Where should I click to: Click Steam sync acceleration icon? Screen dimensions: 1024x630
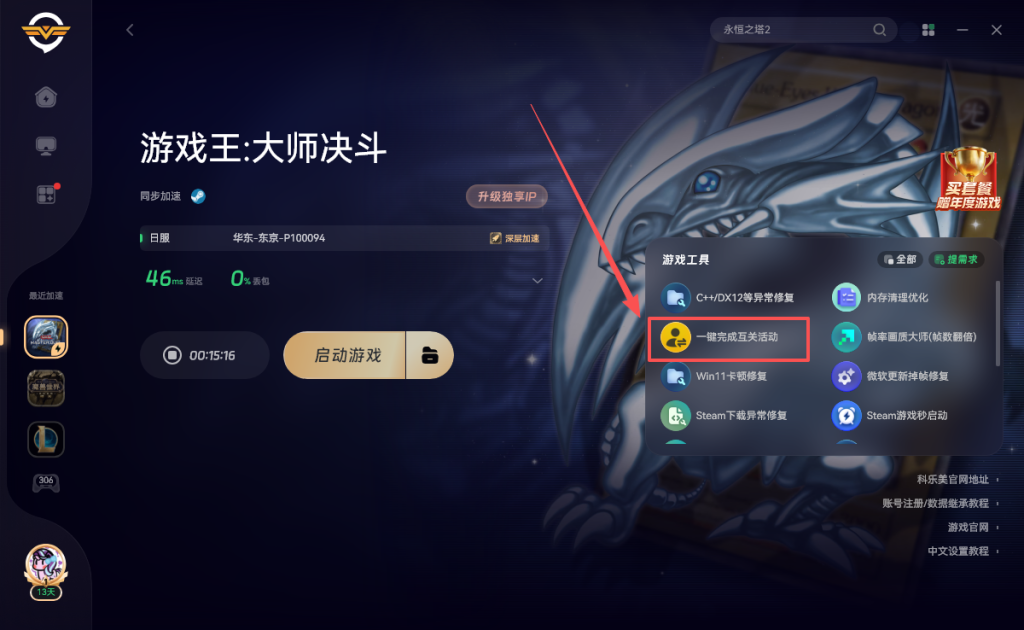click(x=198, y=197)
